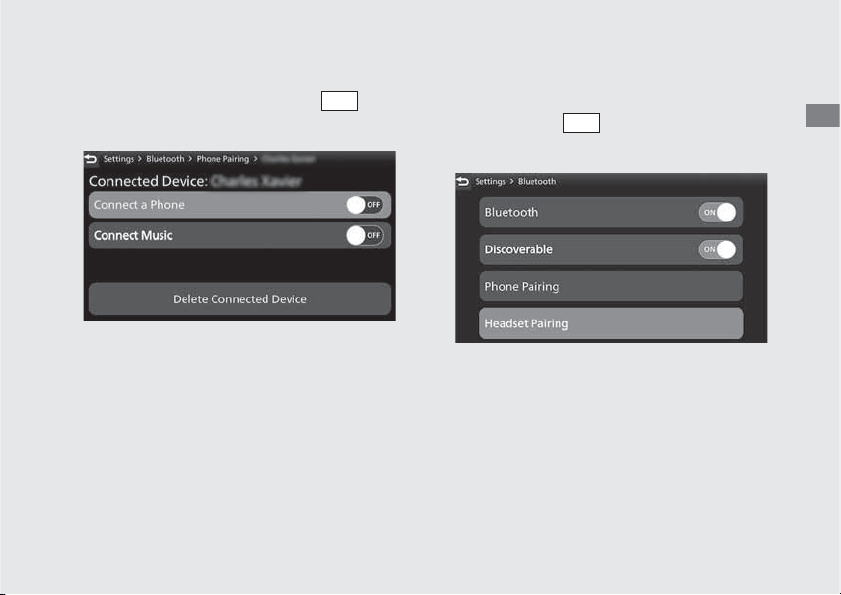
Task: Select Settings breadcrumb on left screen
Action: point(119,159)
